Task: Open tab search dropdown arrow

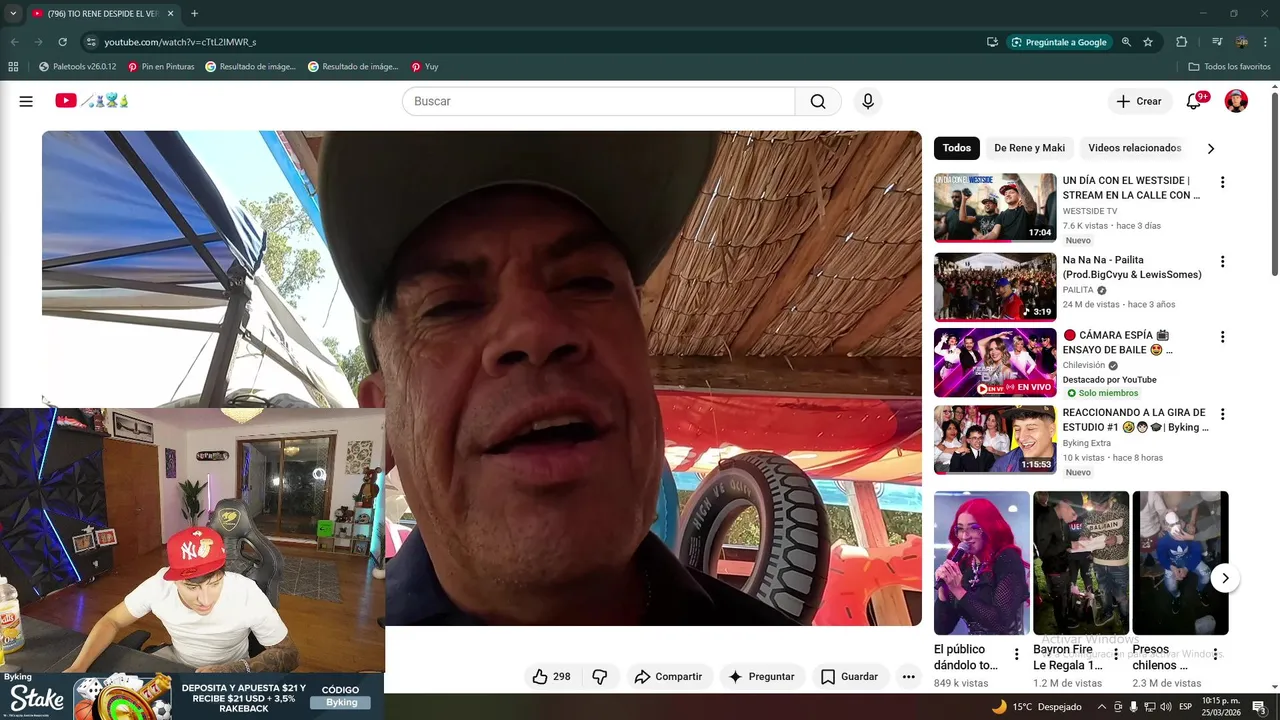Action: coord(13,14)
